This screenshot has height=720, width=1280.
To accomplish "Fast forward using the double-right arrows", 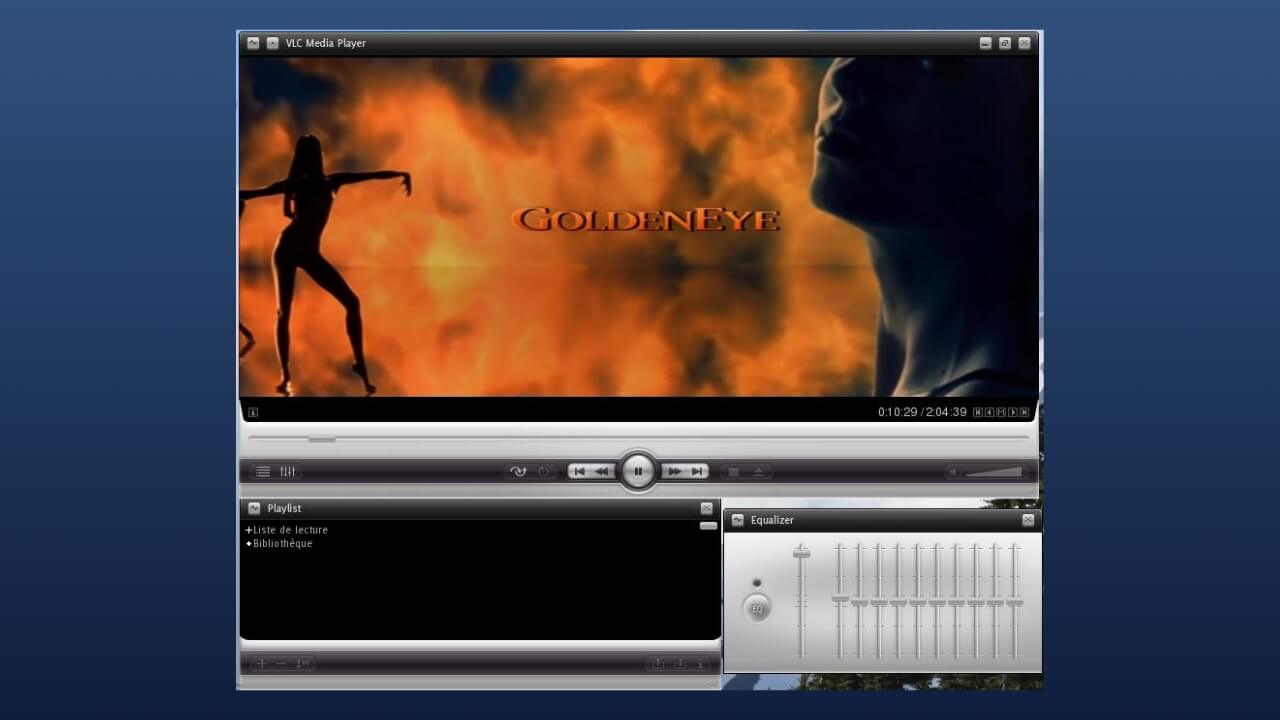I will pyautogui.click(x=674, y=471).
